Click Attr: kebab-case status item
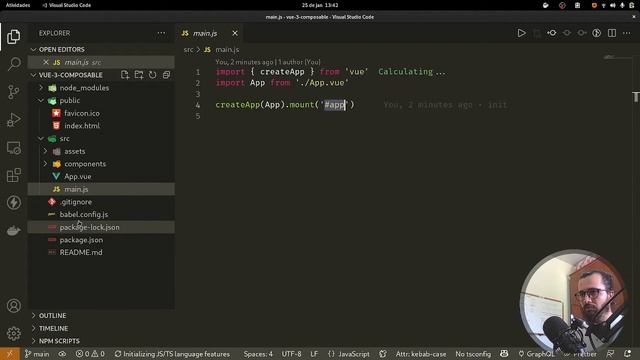Screen dimensions: 640x360 coord(421,354)
